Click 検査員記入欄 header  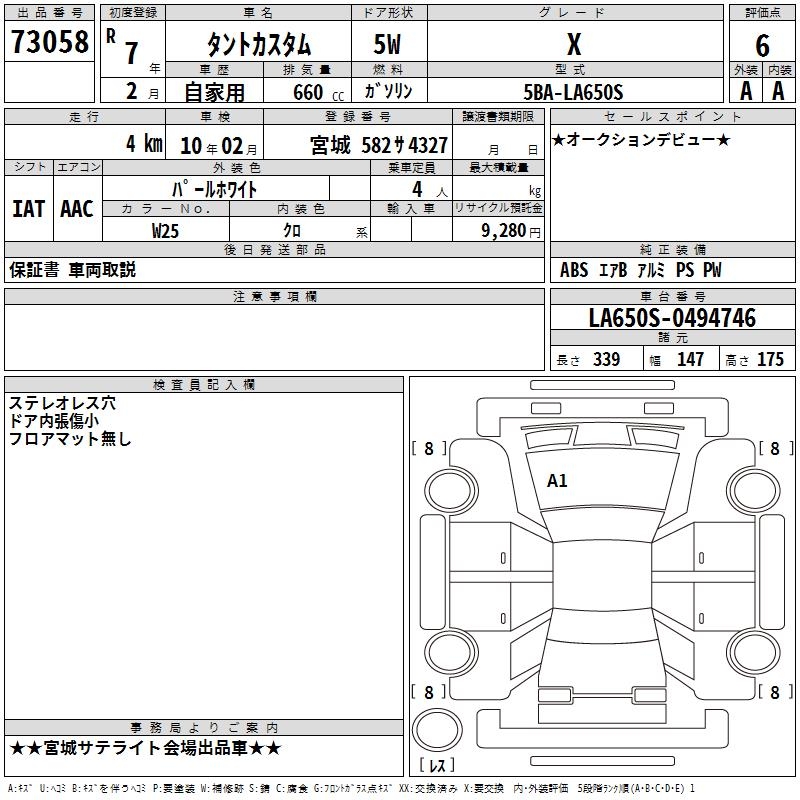(x=204, y=385)
